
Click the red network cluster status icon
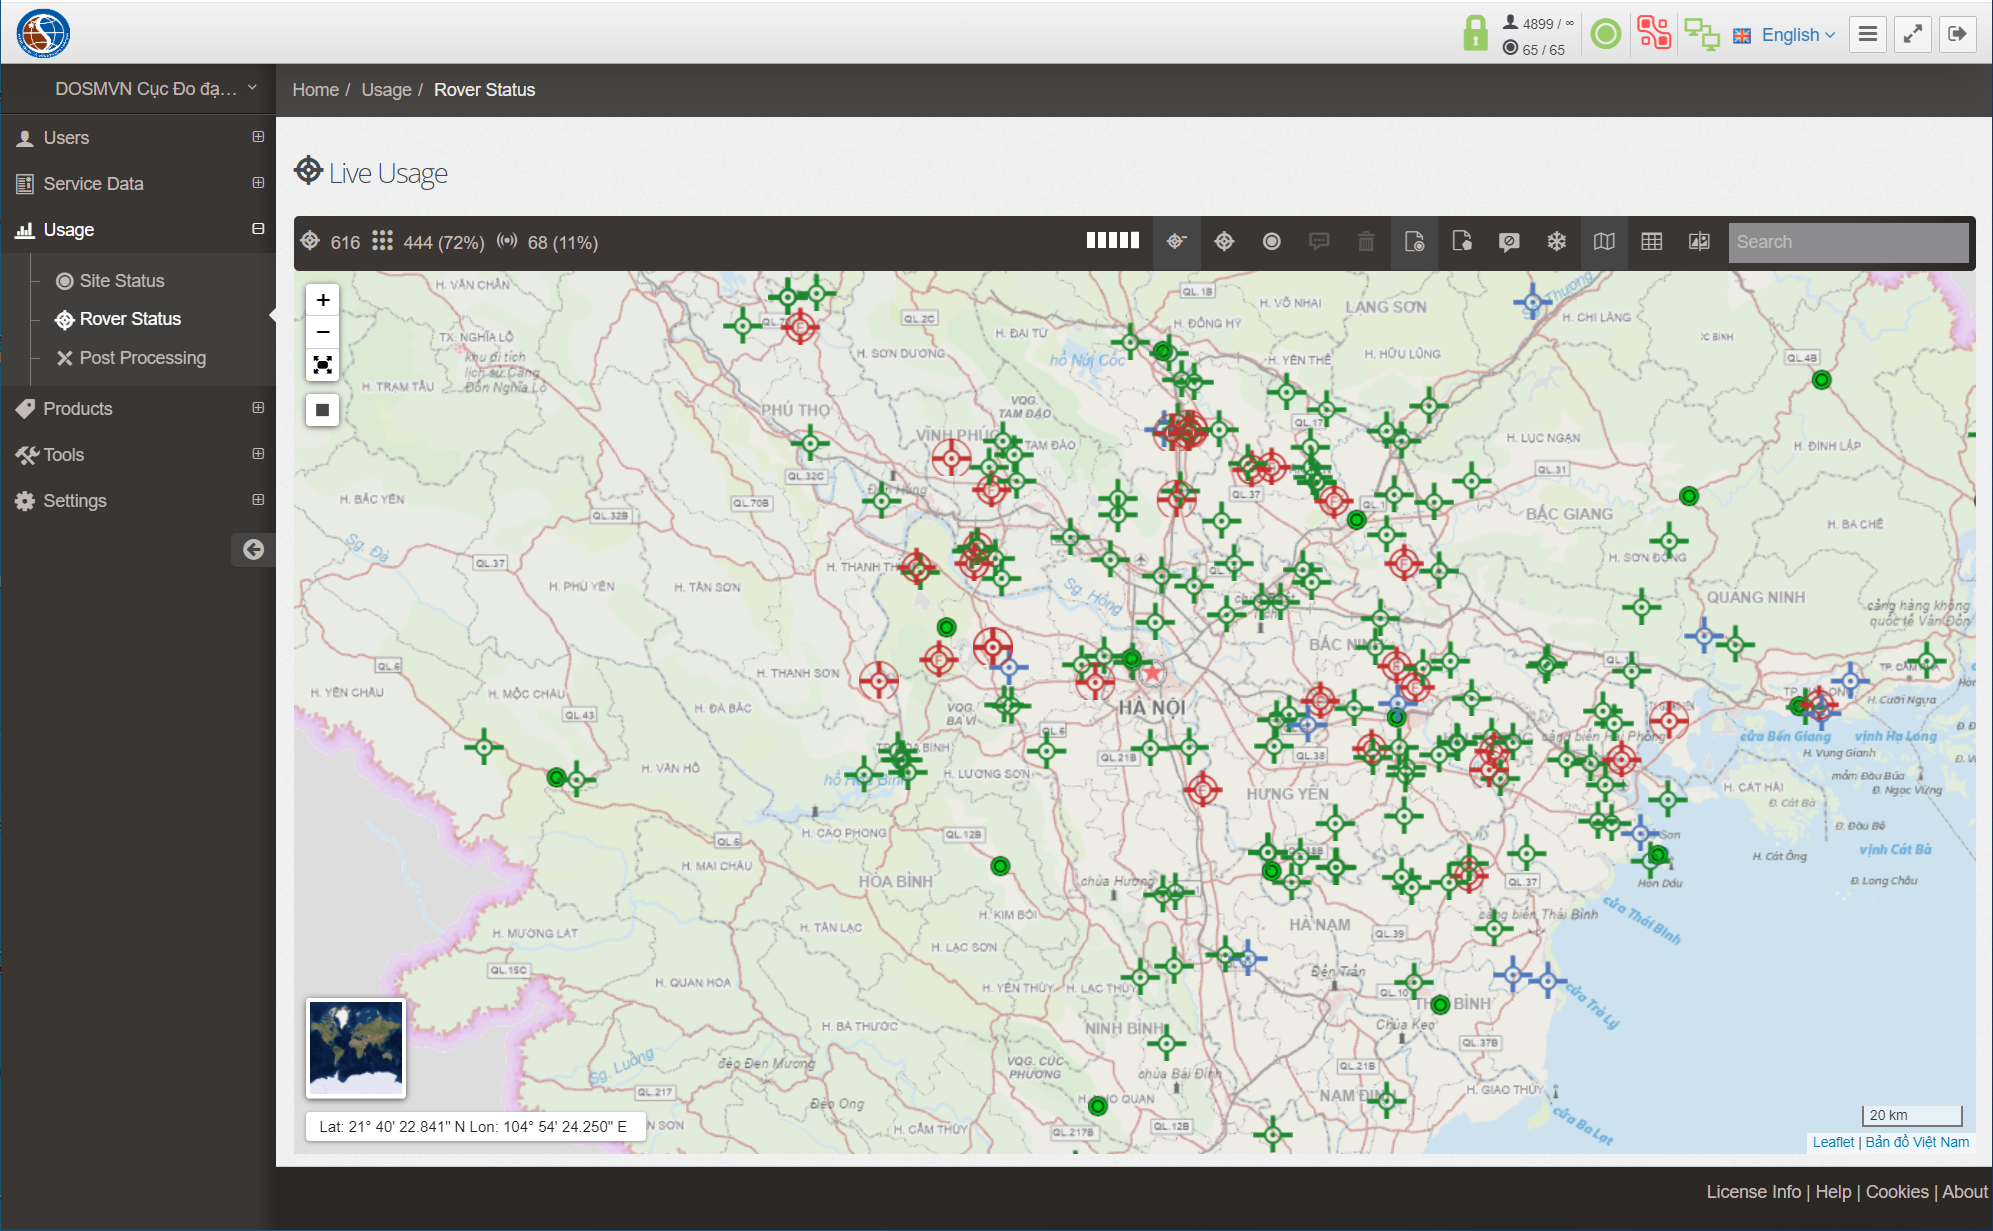point(1654,34)
